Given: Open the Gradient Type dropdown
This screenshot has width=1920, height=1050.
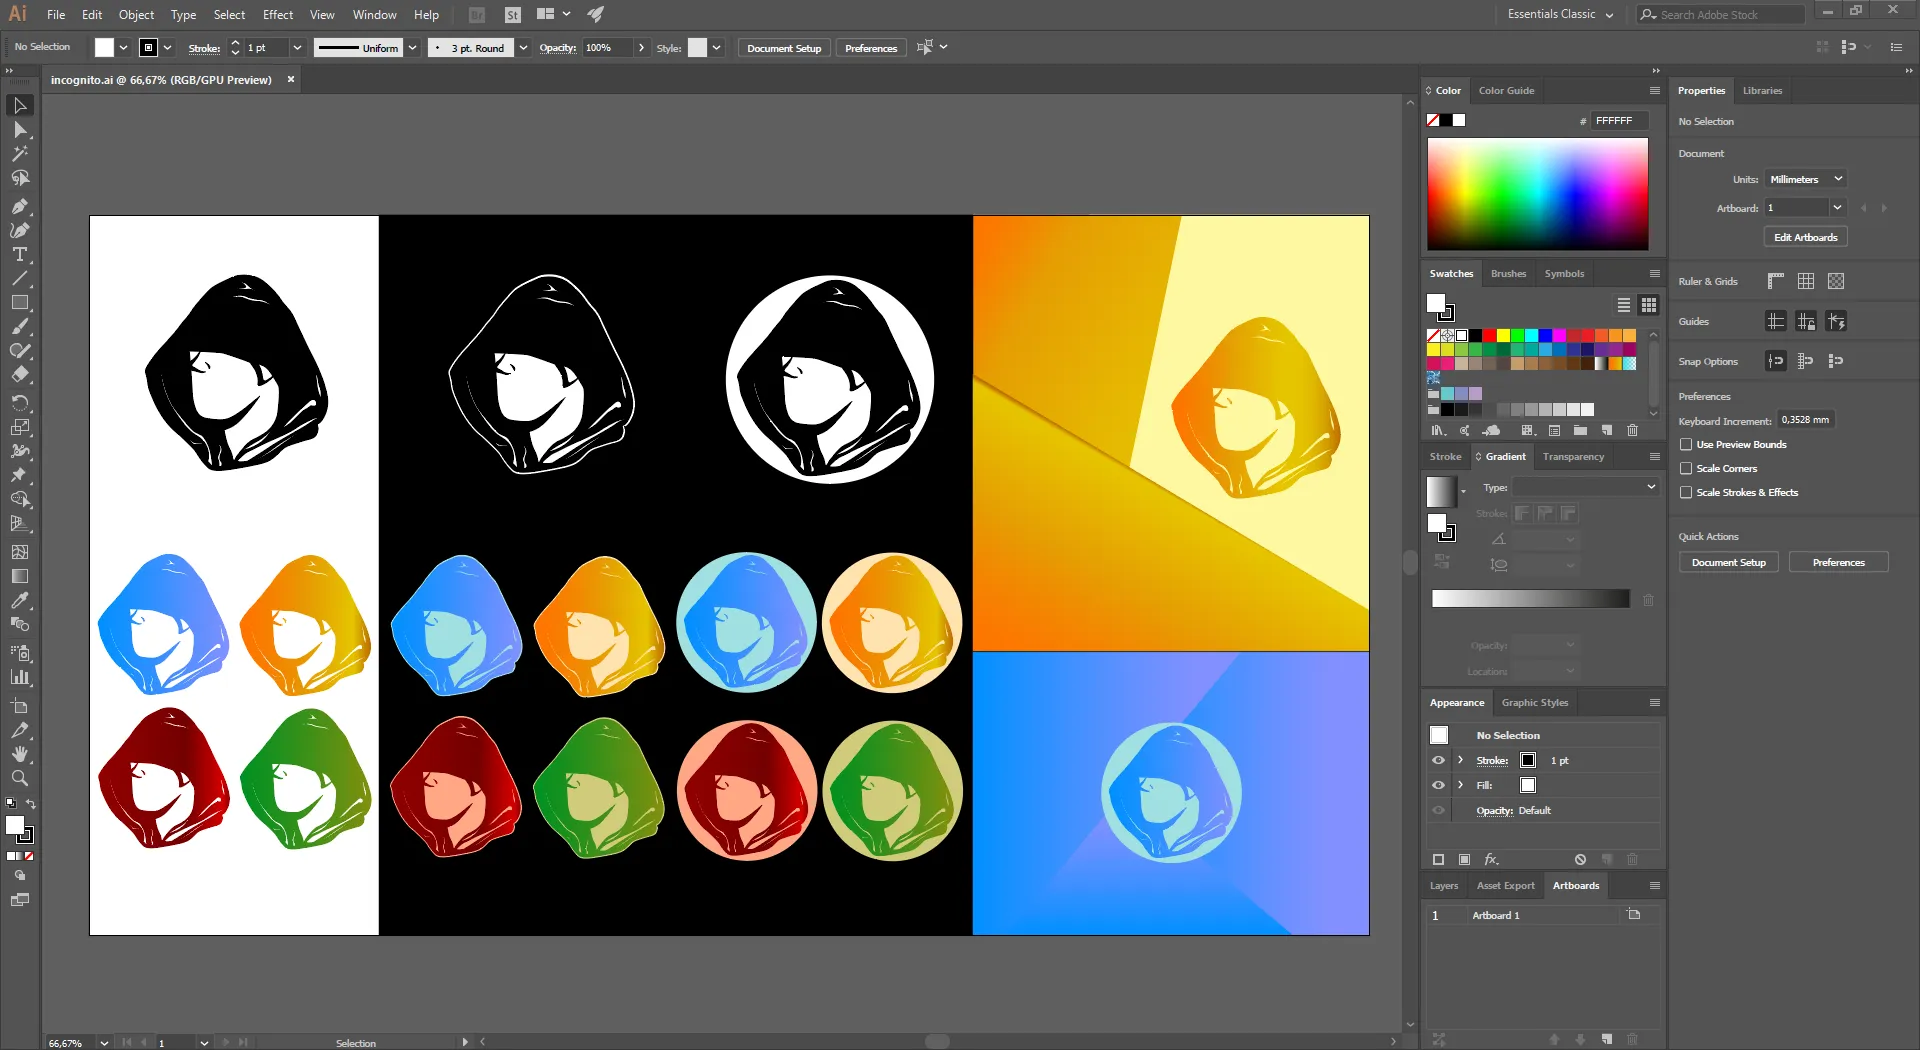Looking at the screenshot, I should [1585, 487].
